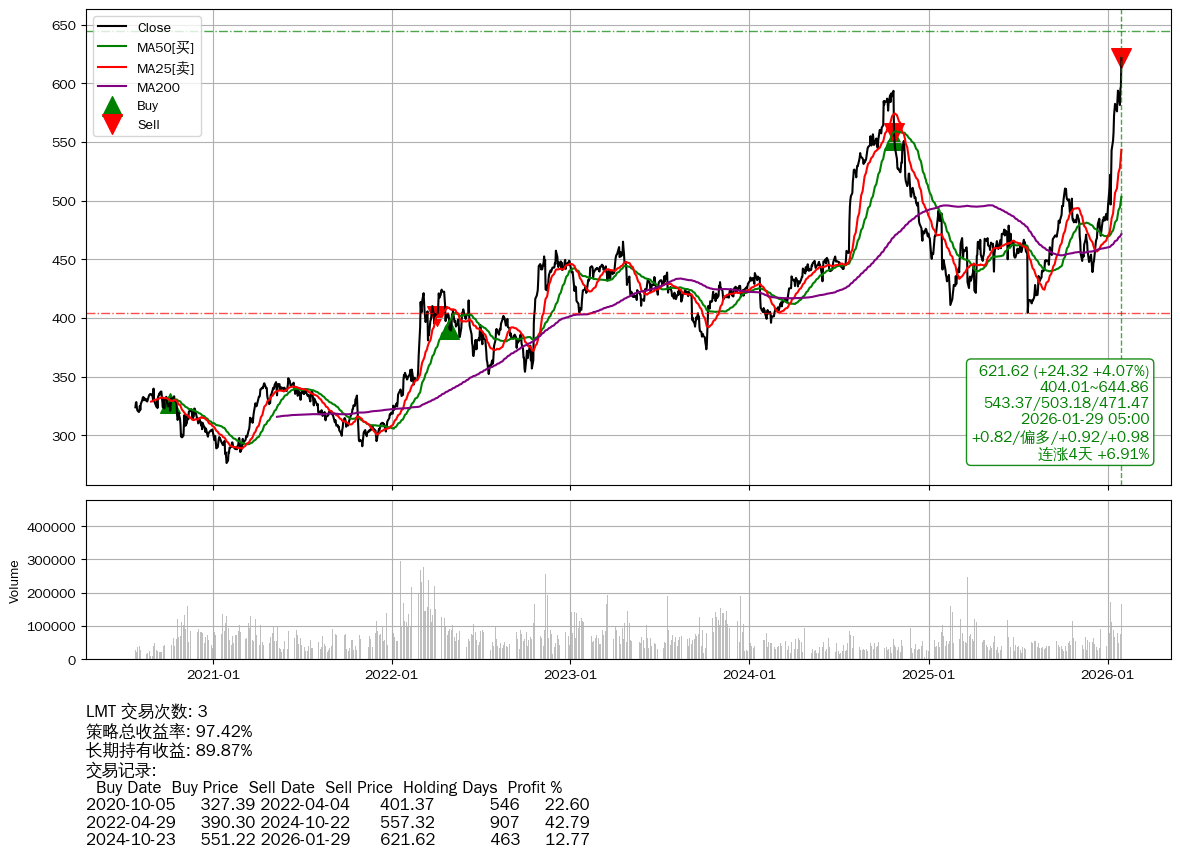Click the 2021-01 tick label on the date axis
The width and height of the screenshot is (1180, 857).
[213, 675]
